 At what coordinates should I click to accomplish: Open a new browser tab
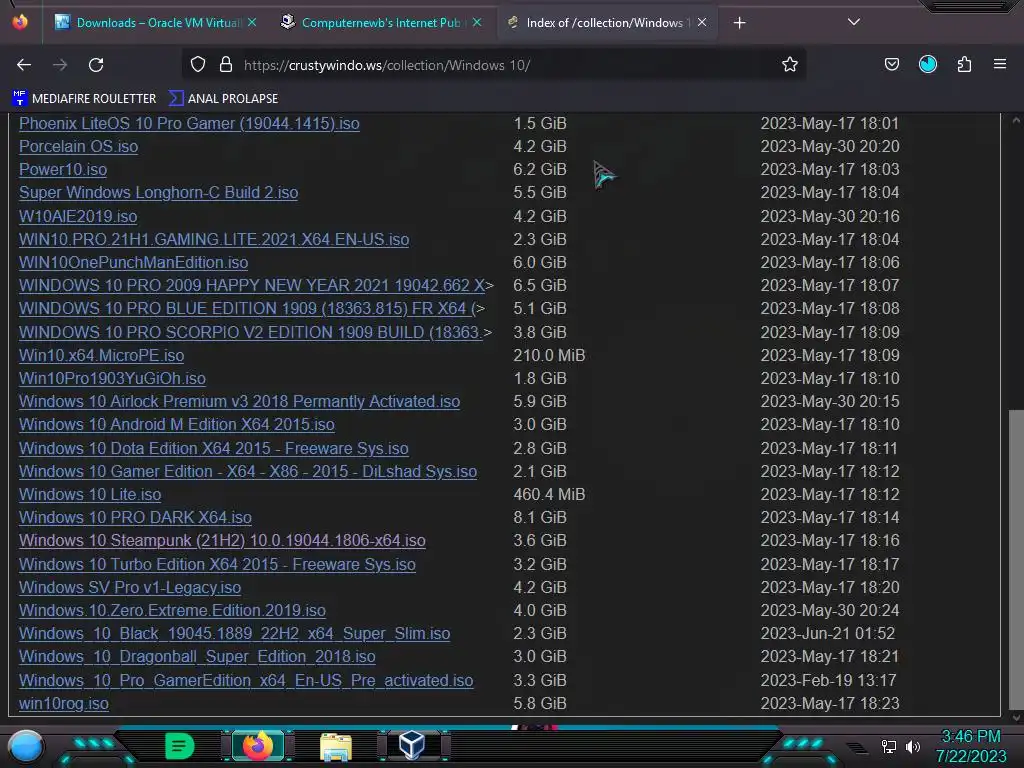tap(739, 23)
